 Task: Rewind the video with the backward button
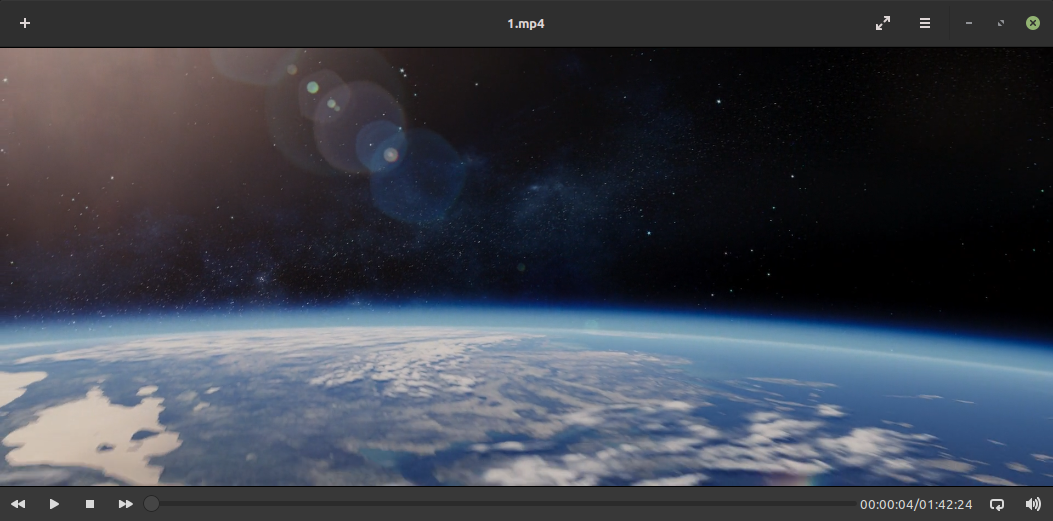click(x=18, y=504)
